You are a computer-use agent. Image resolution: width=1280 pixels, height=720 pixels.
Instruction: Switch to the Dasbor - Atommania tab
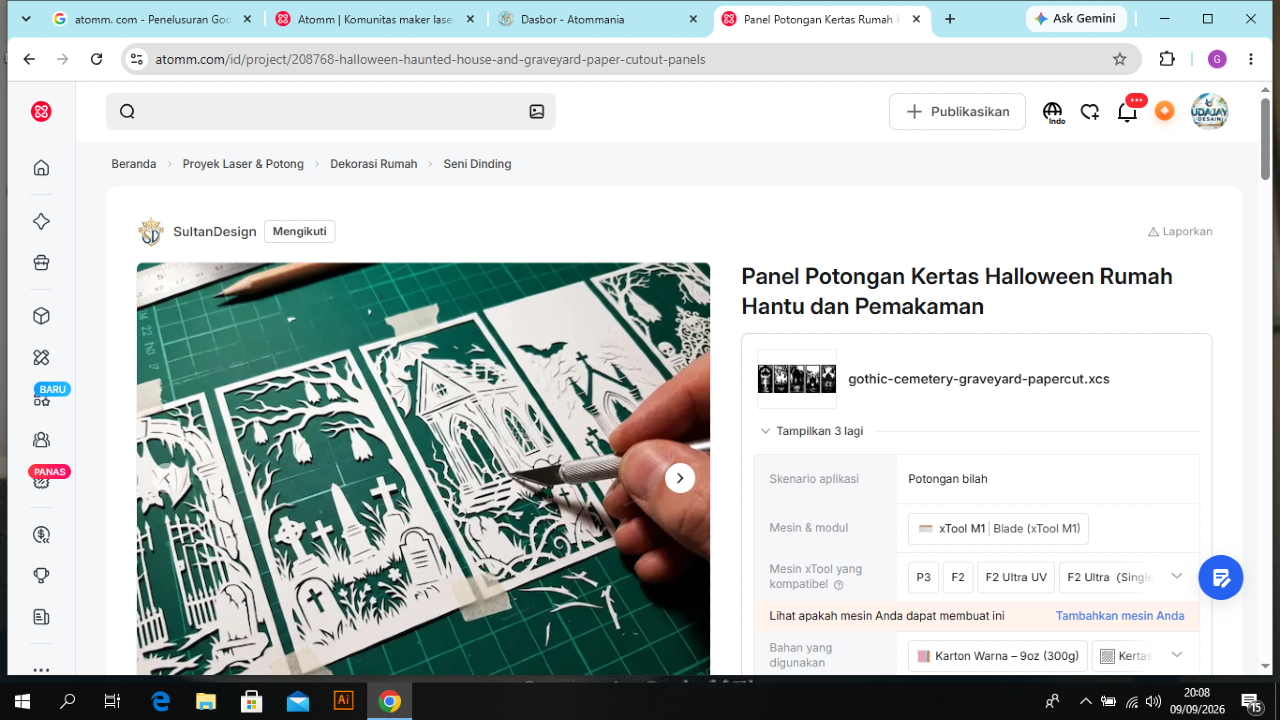point(600,19)
